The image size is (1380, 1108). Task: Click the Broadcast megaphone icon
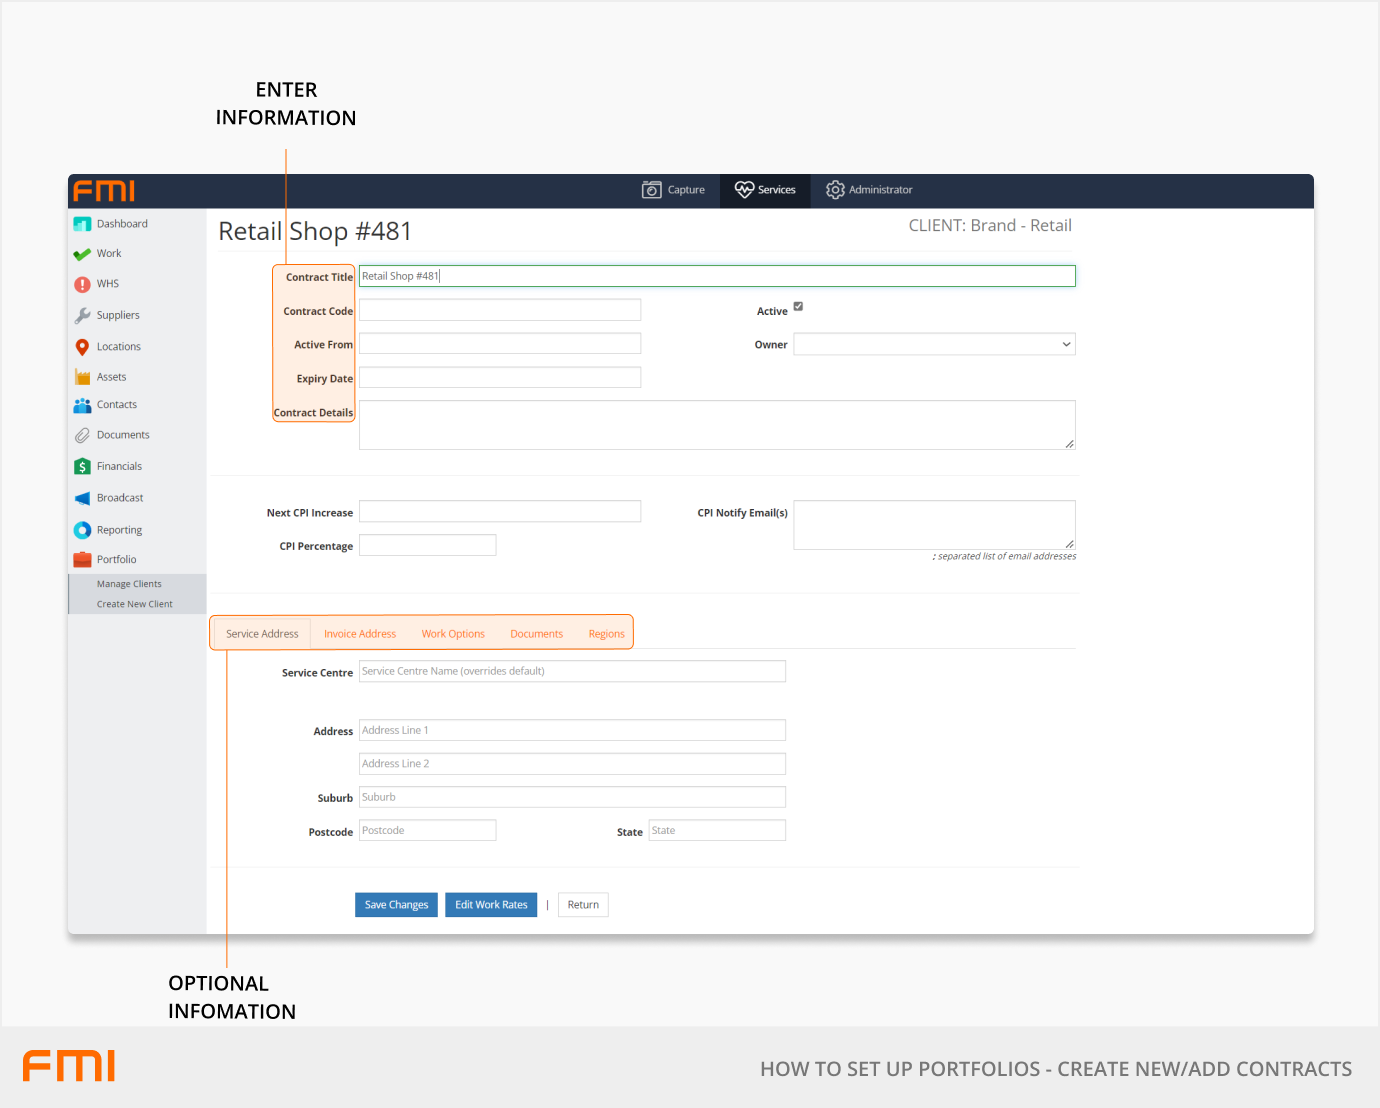coord(82,498)
